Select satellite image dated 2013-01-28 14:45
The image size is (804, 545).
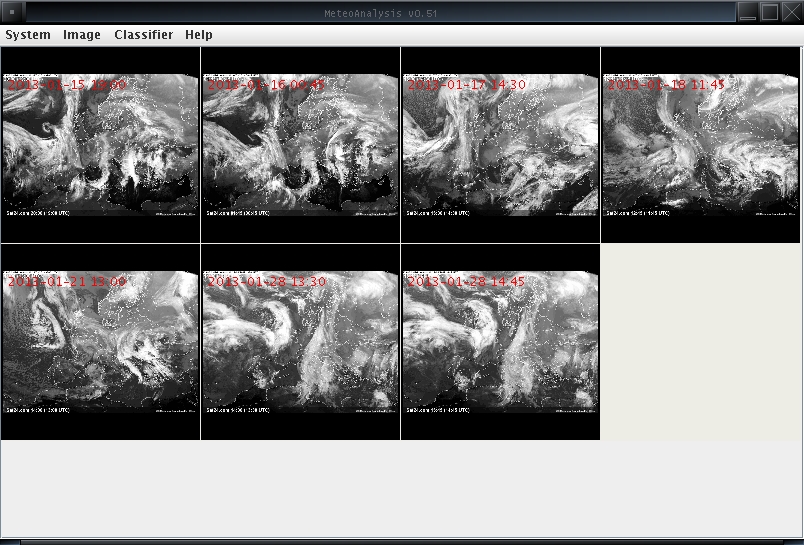[500, 342]
